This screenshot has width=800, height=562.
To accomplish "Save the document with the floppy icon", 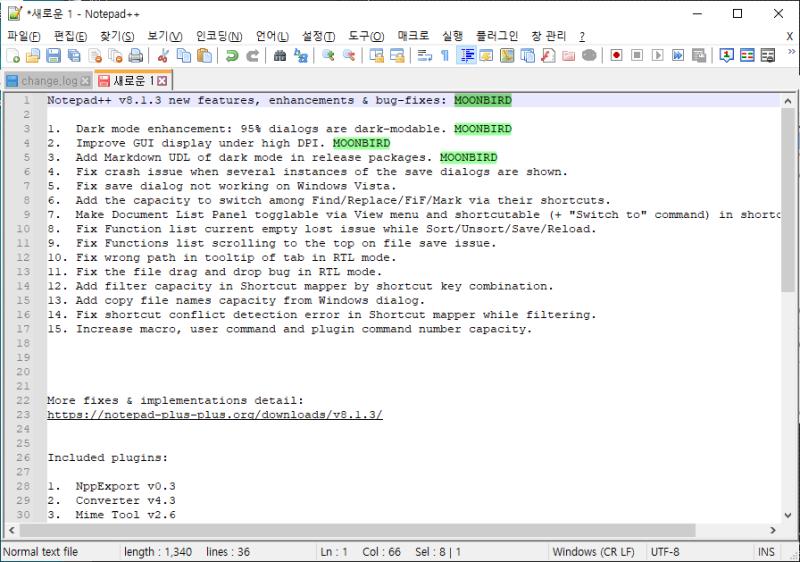I will pos(53,56).
